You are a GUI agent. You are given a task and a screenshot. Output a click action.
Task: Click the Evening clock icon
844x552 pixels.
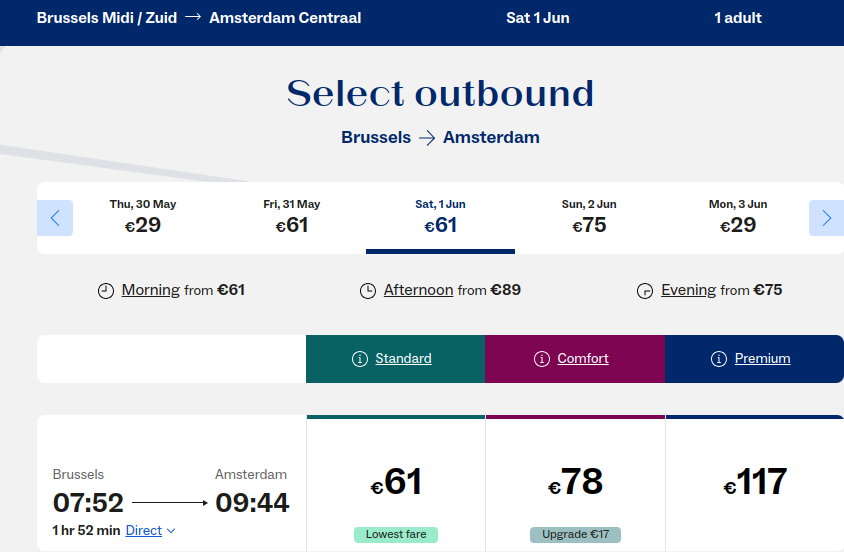(x=645, y=291)
